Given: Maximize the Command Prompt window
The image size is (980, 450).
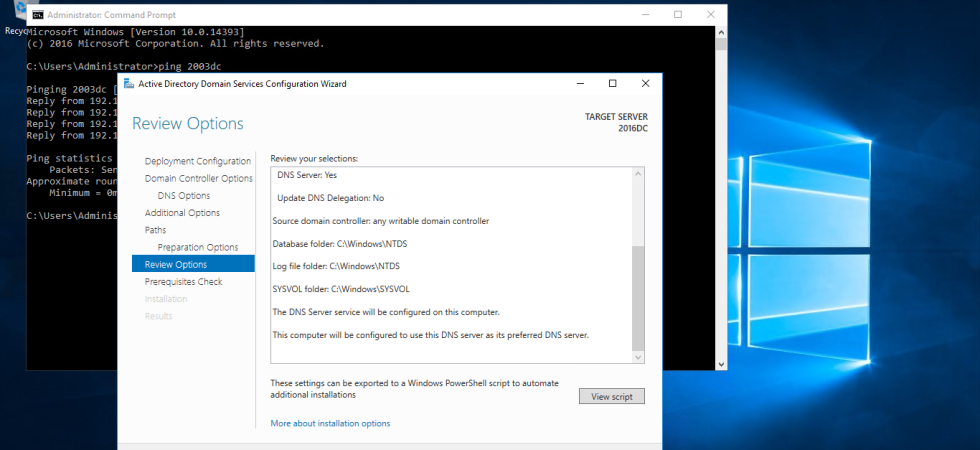Looking at the screenshot, I should coord(678,14).
